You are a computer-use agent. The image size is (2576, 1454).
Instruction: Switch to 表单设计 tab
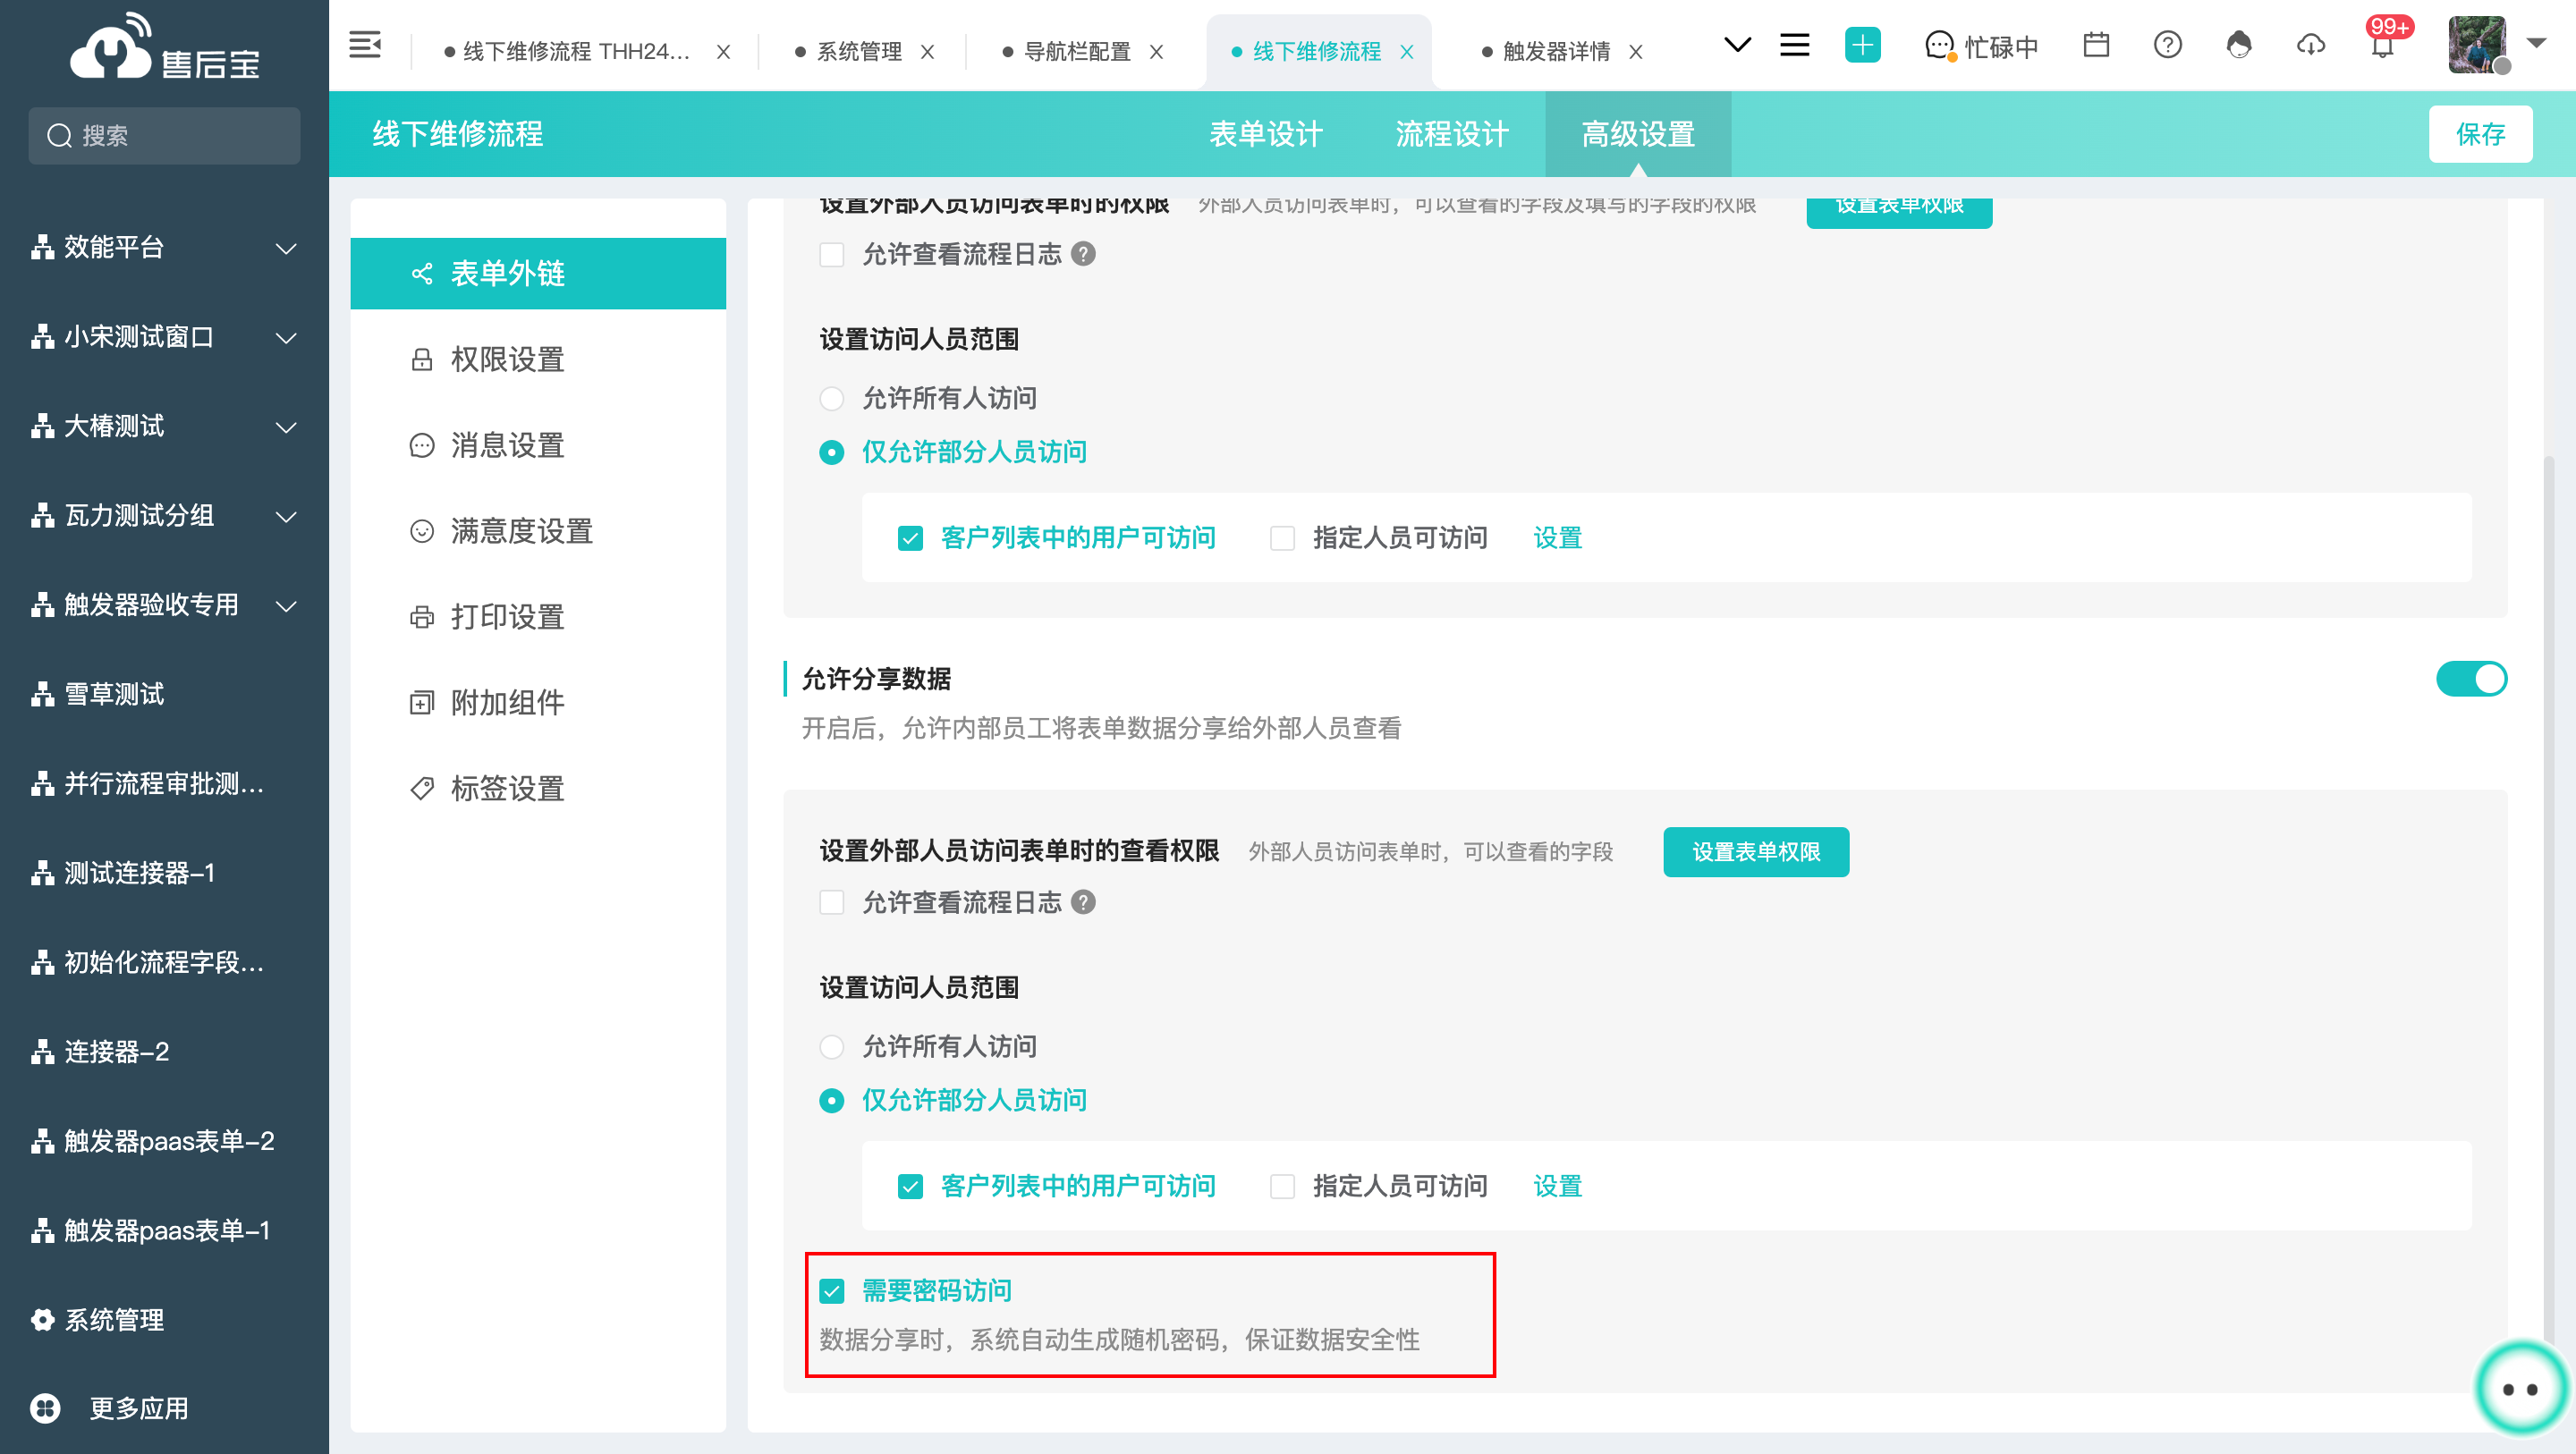click(x=1266, y=134)
